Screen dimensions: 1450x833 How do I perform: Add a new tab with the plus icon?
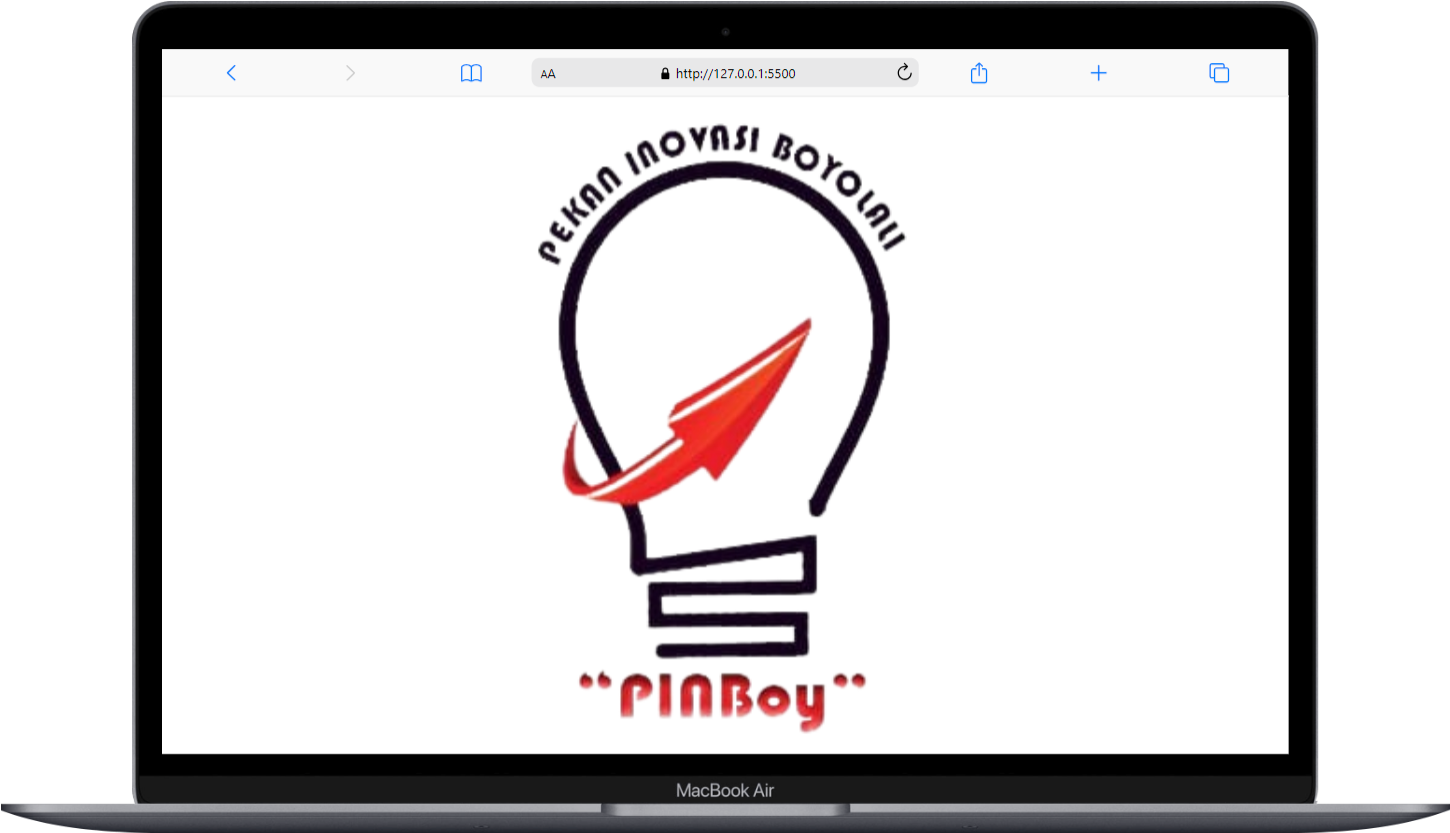1098,73
